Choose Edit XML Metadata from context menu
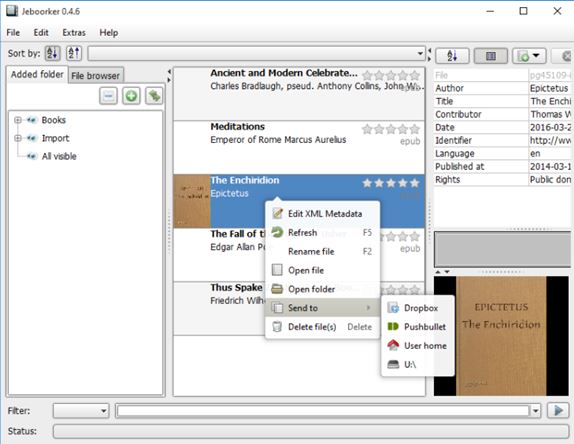 click(x=322, y=214)
